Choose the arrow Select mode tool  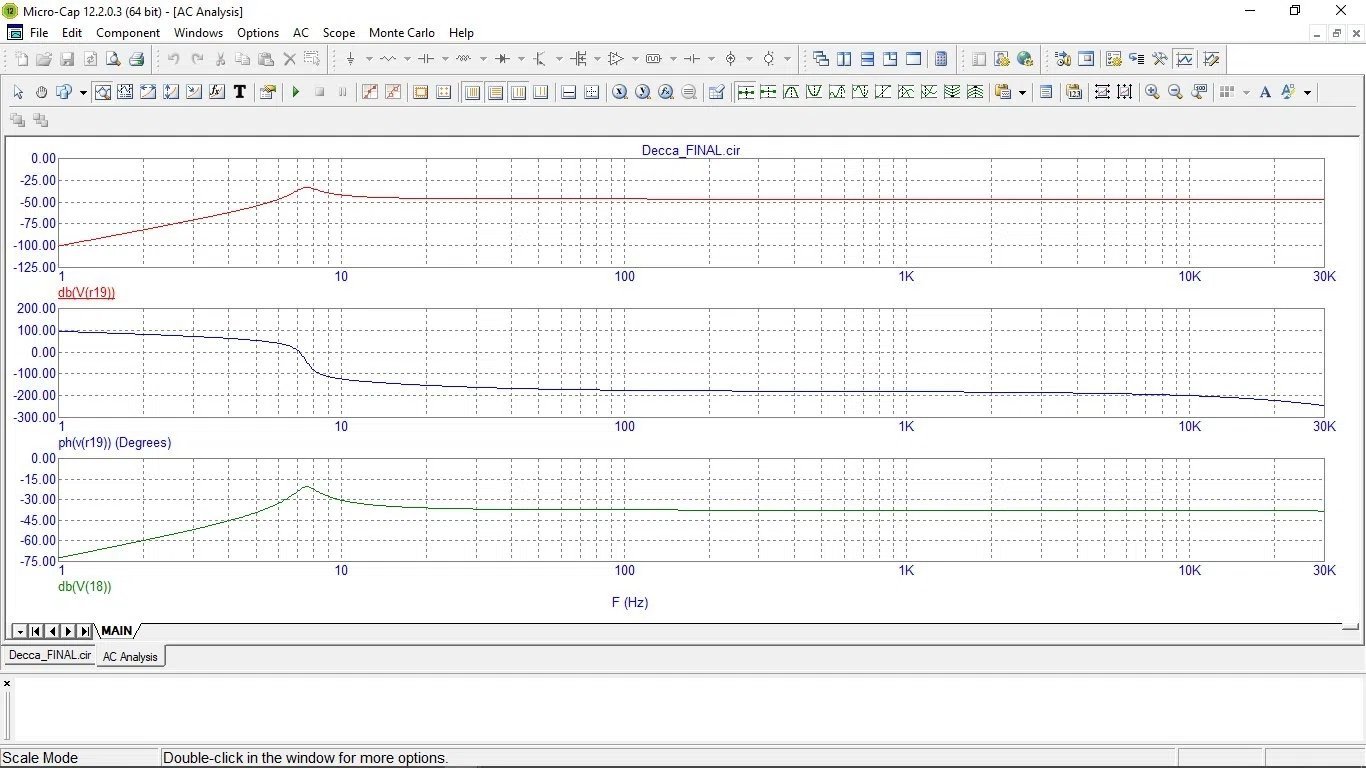(18, 92)
